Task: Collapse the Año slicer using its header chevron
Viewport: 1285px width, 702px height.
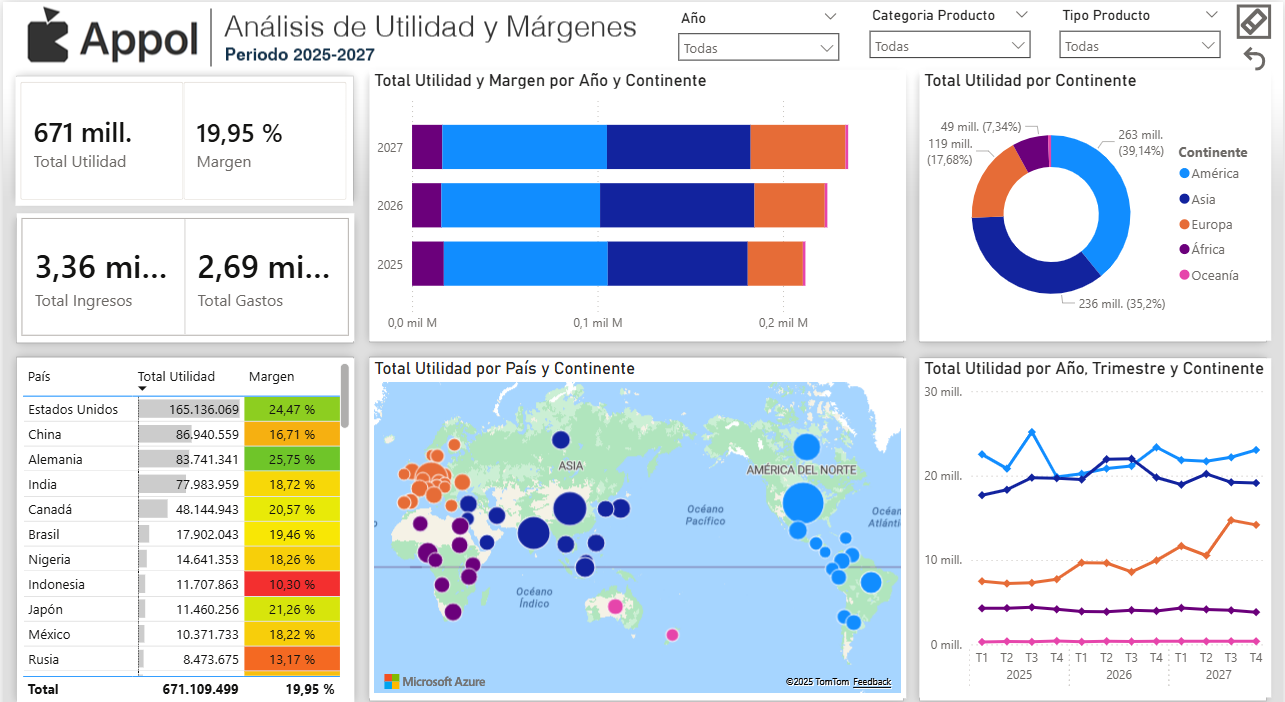Action: [832, 15]
